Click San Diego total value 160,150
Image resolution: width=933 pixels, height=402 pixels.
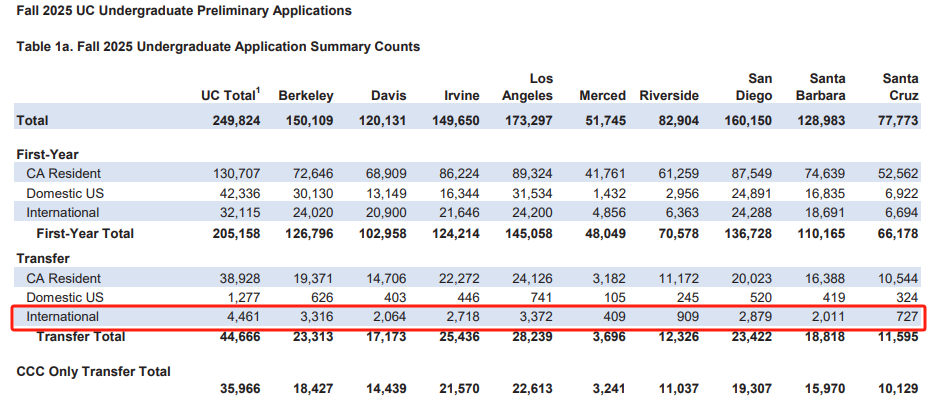[748, 121]
